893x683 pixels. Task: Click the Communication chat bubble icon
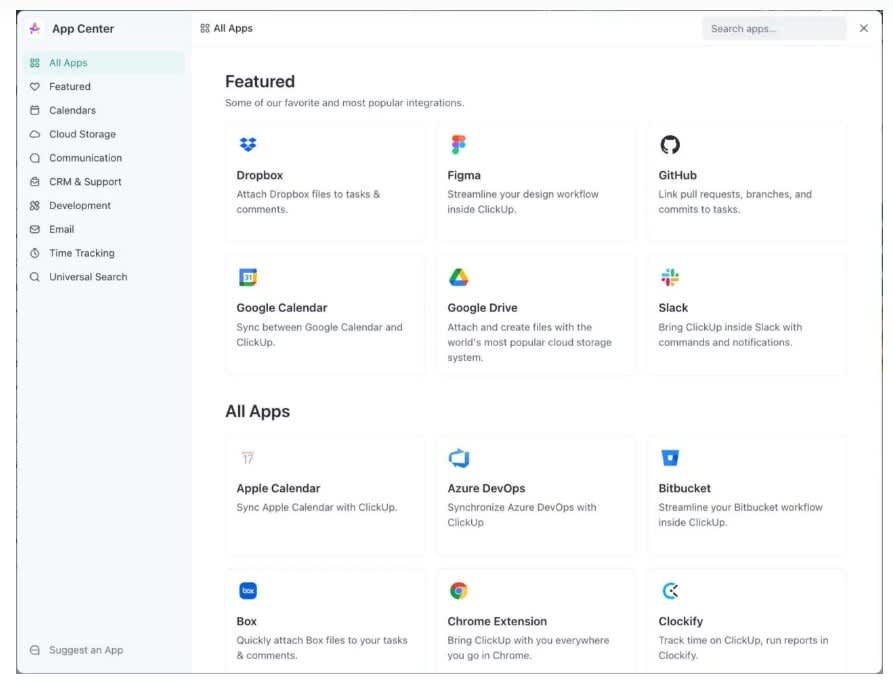click(35, 158)
